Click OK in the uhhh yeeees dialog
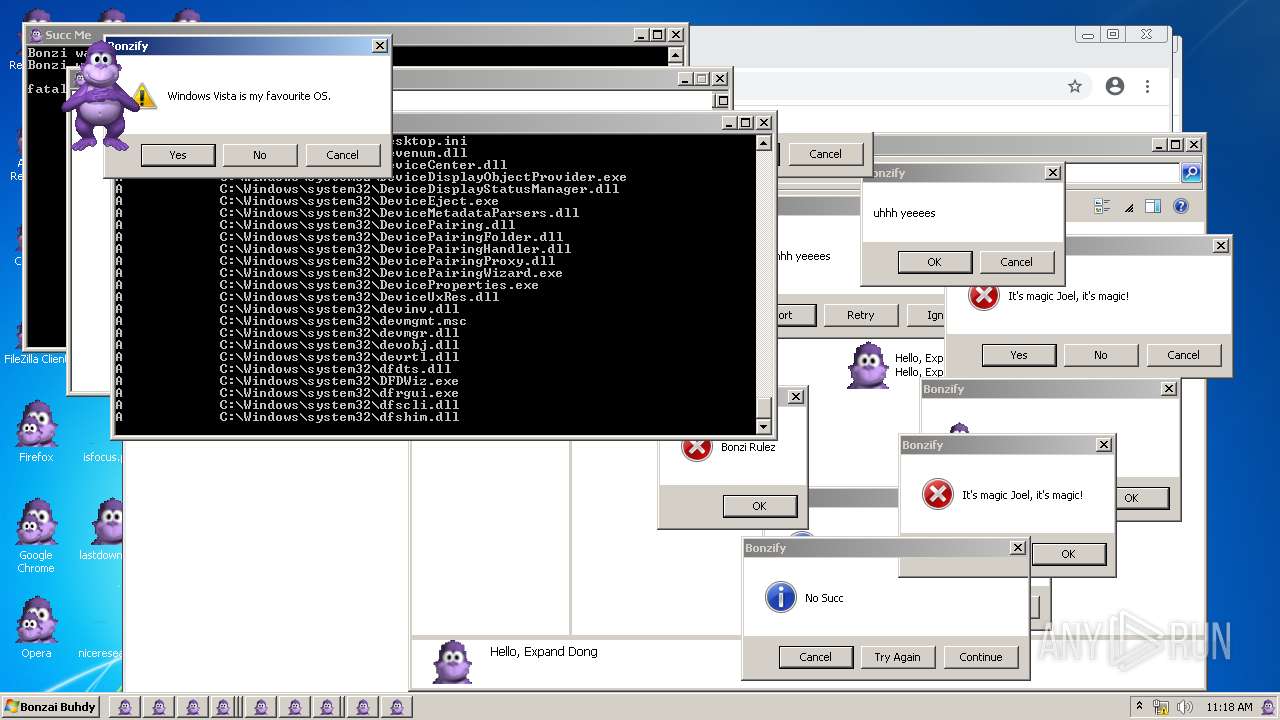This screenshot has width=1280, height=720. 934,262
